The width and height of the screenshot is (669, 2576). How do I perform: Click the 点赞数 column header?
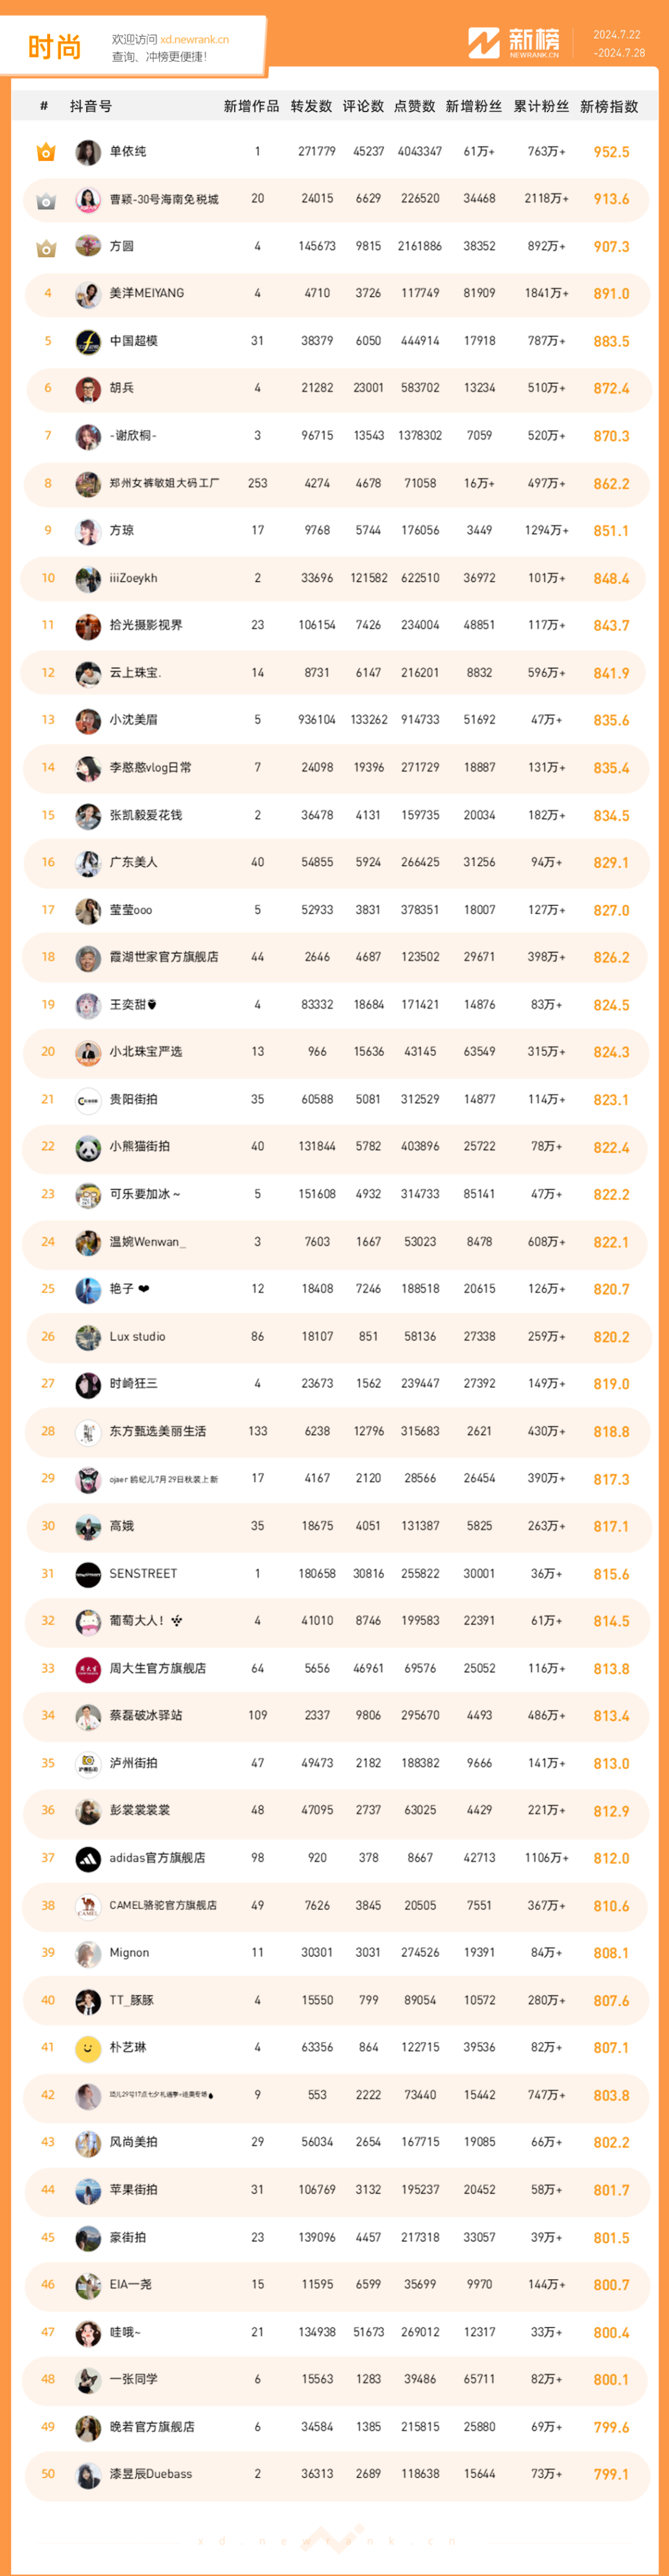click(414, 107)
